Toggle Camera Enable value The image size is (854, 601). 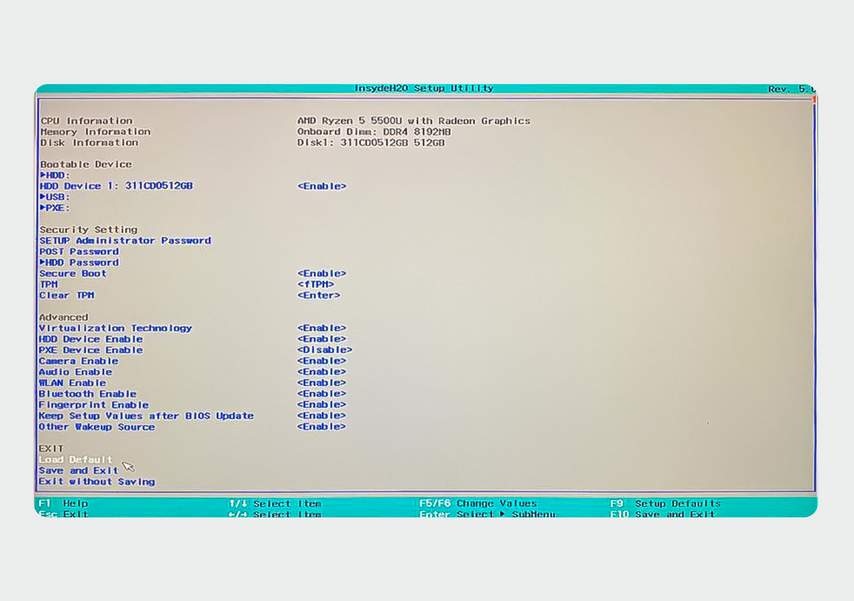click(x=322, y=361)
